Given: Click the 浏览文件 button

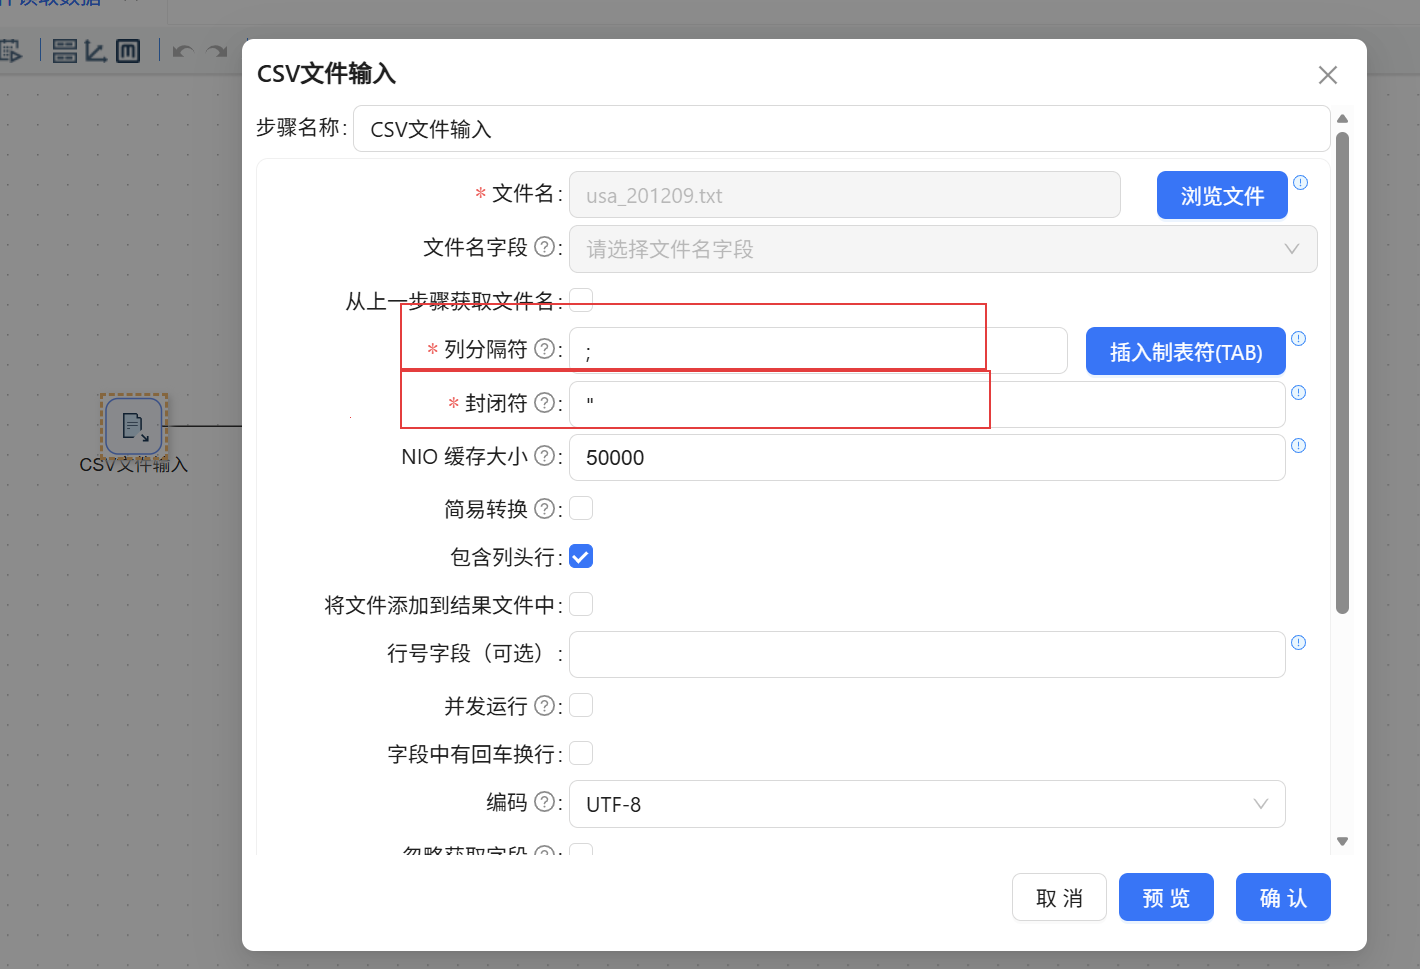Looking at the screenshot, I should tap(1222, 195).
